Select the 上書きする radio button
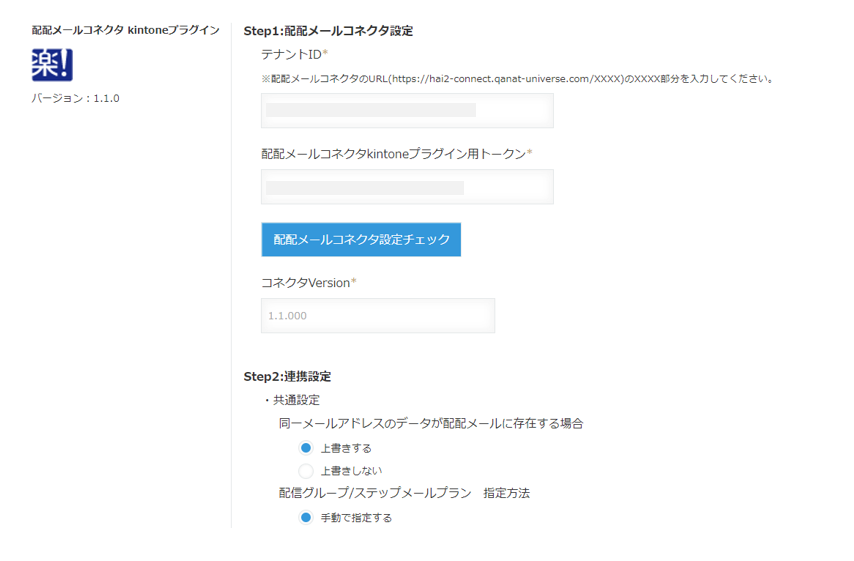This screenshot has height=561, width=854. pos(306,448)
